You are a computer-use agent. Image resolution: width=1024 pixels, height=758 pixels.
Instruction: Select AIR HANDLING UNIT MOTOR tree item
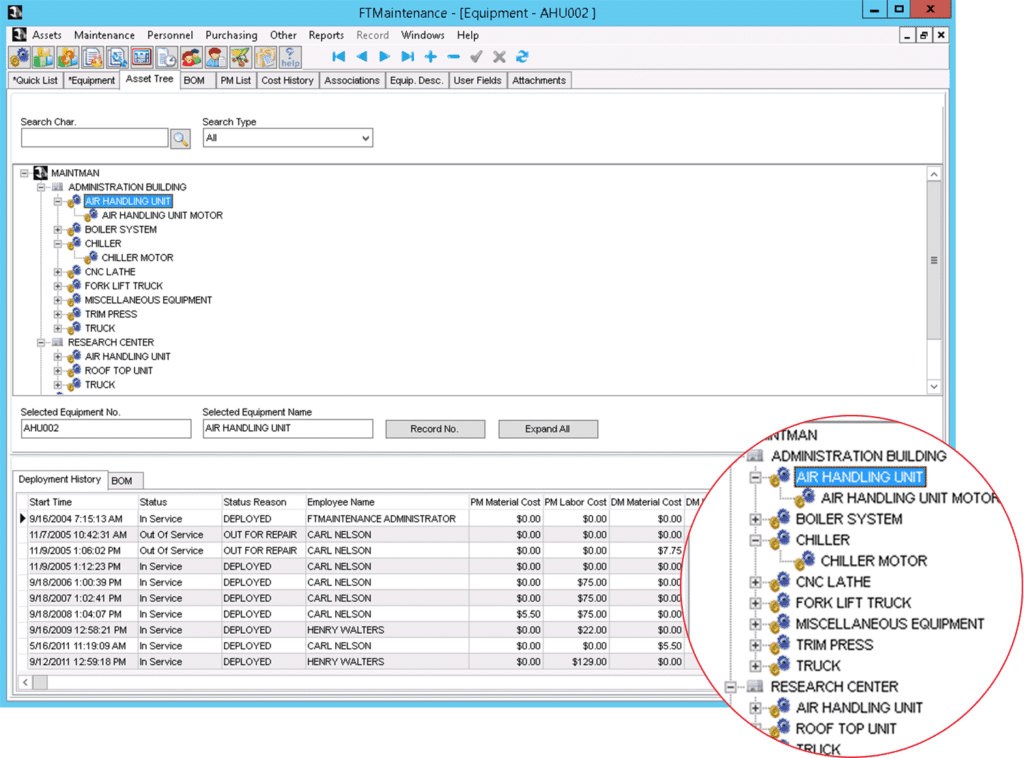pos(162,215)
